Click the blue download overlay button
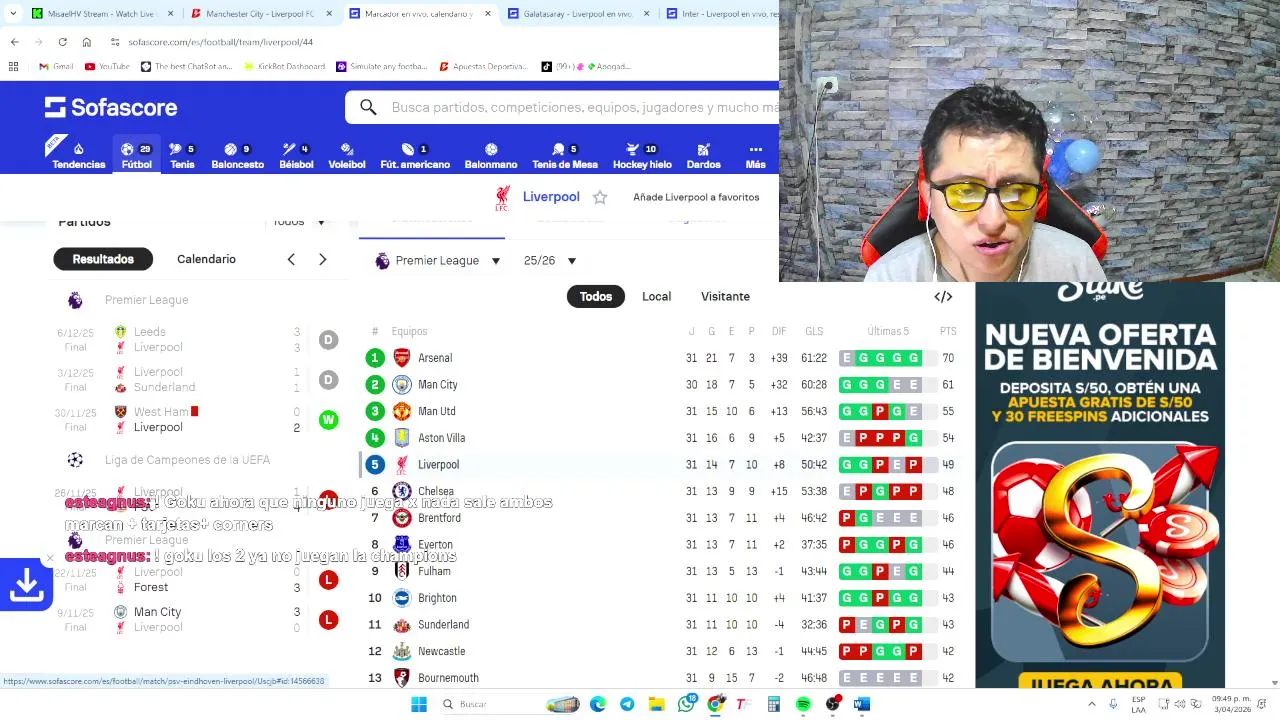1280x720 pixels. click(26, 586)
